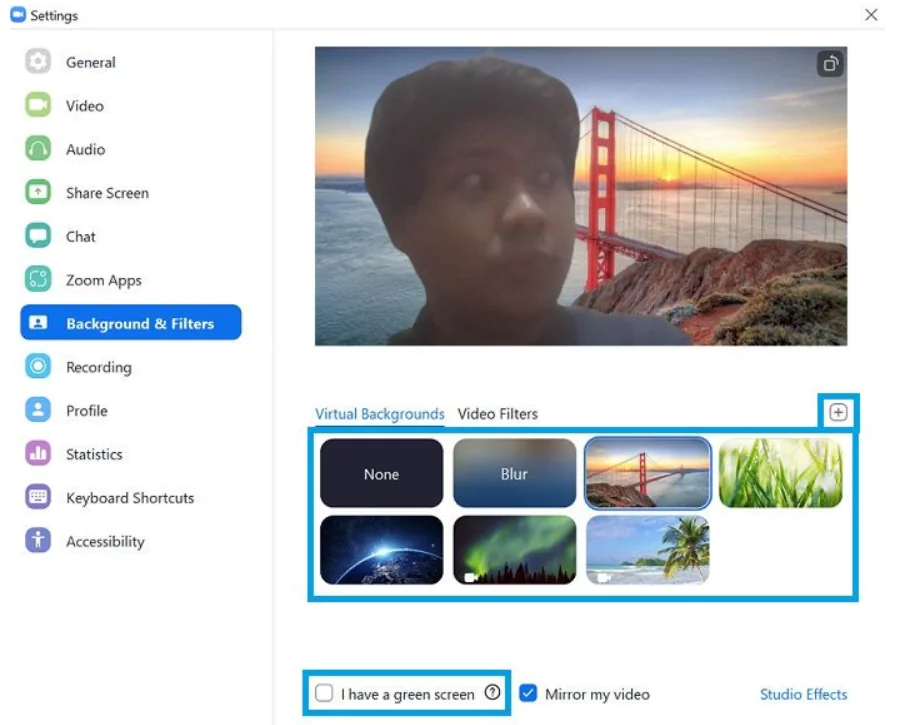Image resolution: width=916 pixels, height=725 pixels.
Task: Switch to Video Filters tab
Action: [498, 414]
